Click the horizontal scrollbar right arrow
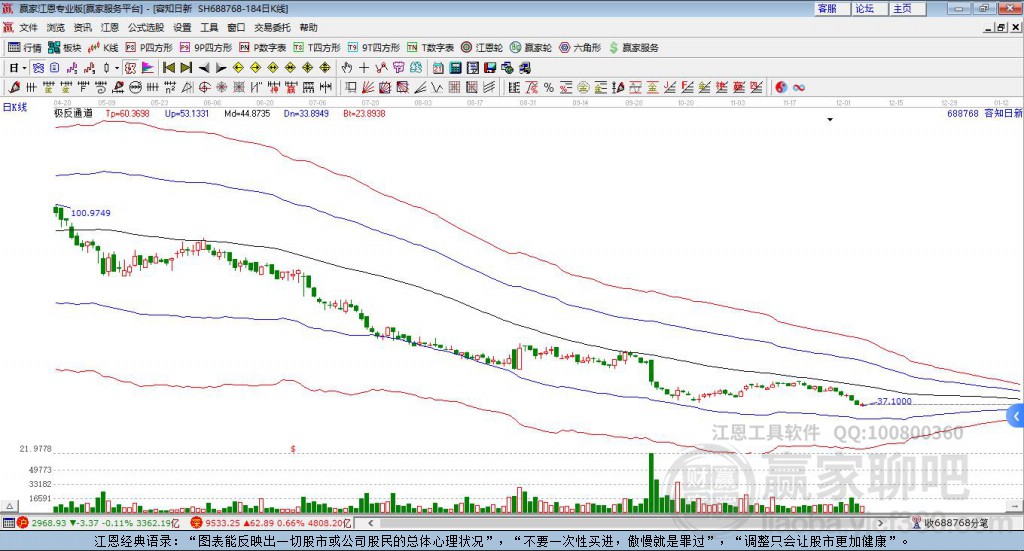 (x=880, y=523)
